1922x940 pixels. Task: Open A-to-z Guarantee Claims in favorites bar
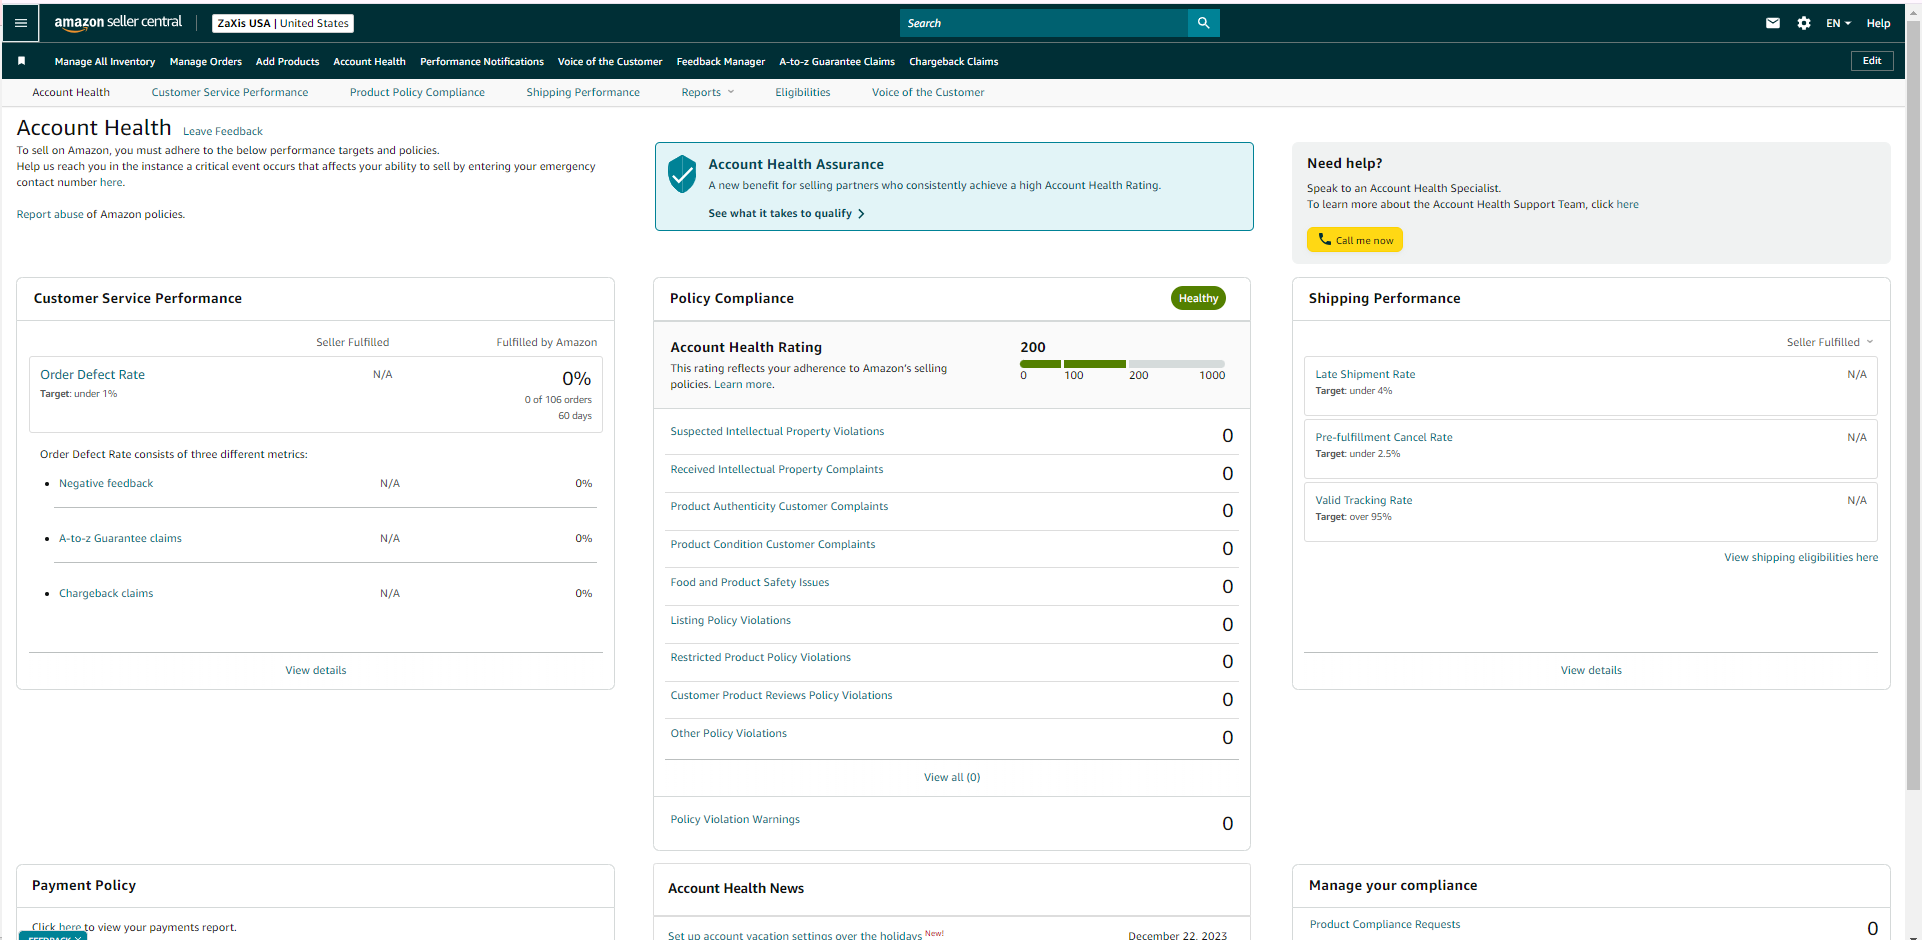click(837, 61)
